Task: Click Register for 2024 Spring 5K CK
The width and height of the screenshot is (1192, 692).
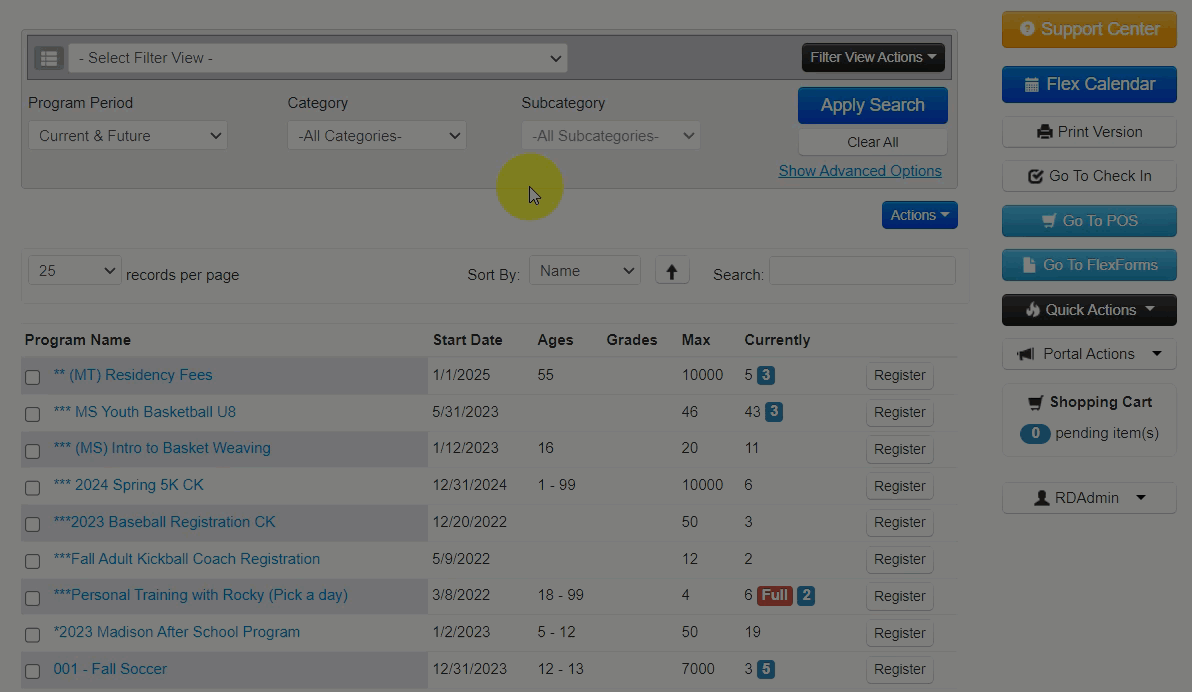Action: click(899, 486)
